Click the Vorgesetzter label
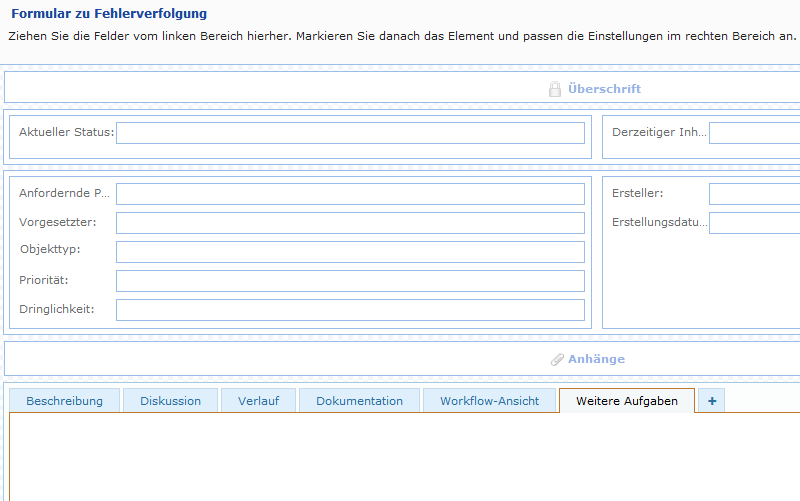This screenshot has width=800, height=501. click(58, 222)
